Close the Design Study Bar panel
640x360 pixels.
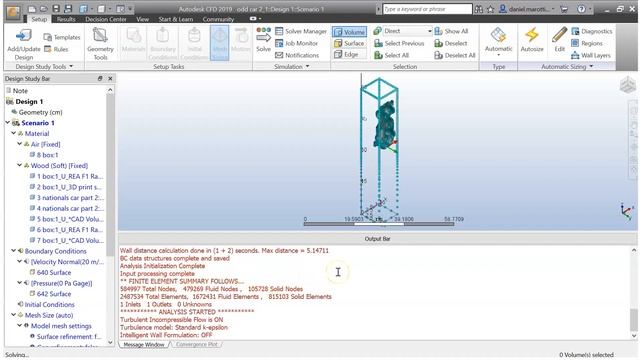coord(110,78)
